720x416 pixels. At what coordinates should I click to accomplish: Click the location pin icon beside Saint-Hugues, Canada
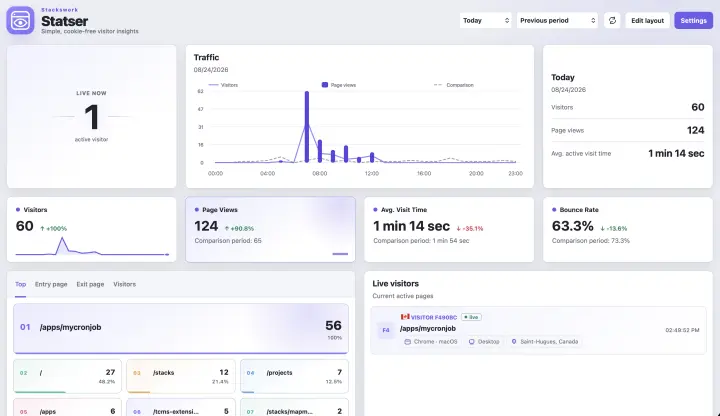514,342
